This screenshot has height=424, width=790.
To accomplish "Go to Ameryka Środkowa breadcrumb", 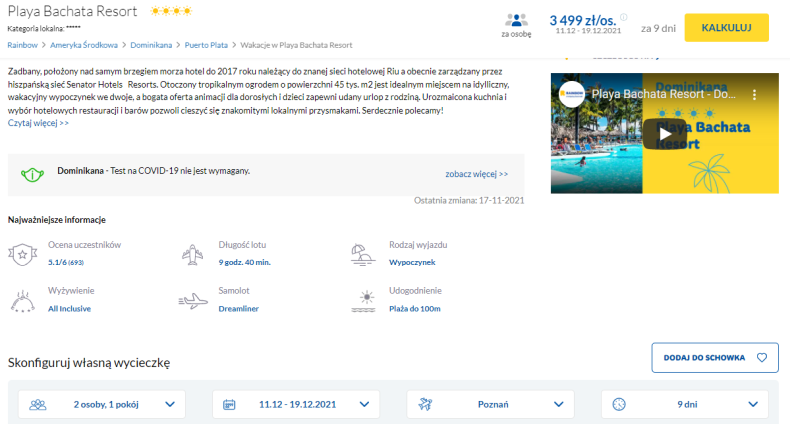I will click(x=84, y=45).
